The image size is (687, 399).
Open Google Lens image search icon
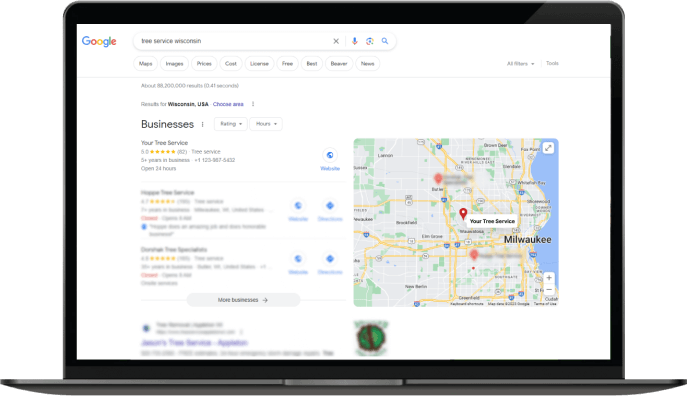pos(370,41)
